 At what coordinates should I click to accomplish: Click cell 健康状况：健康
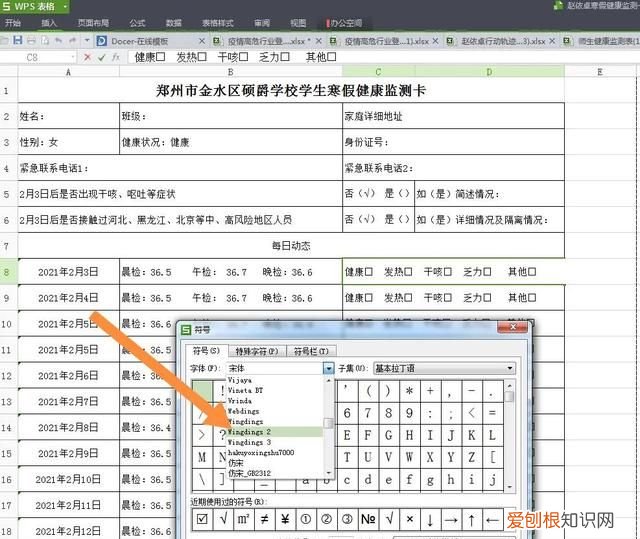(231, 142)
